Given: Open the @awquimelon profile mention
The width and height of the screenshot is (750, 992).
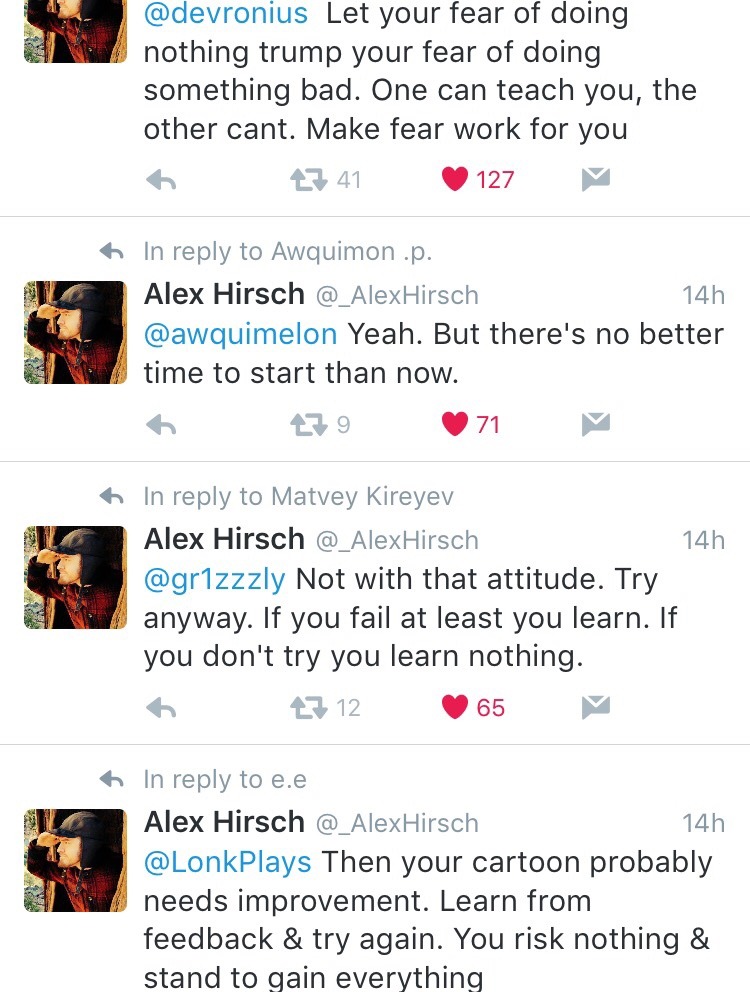Looking at the screenshot, I should tap(240, 334).
